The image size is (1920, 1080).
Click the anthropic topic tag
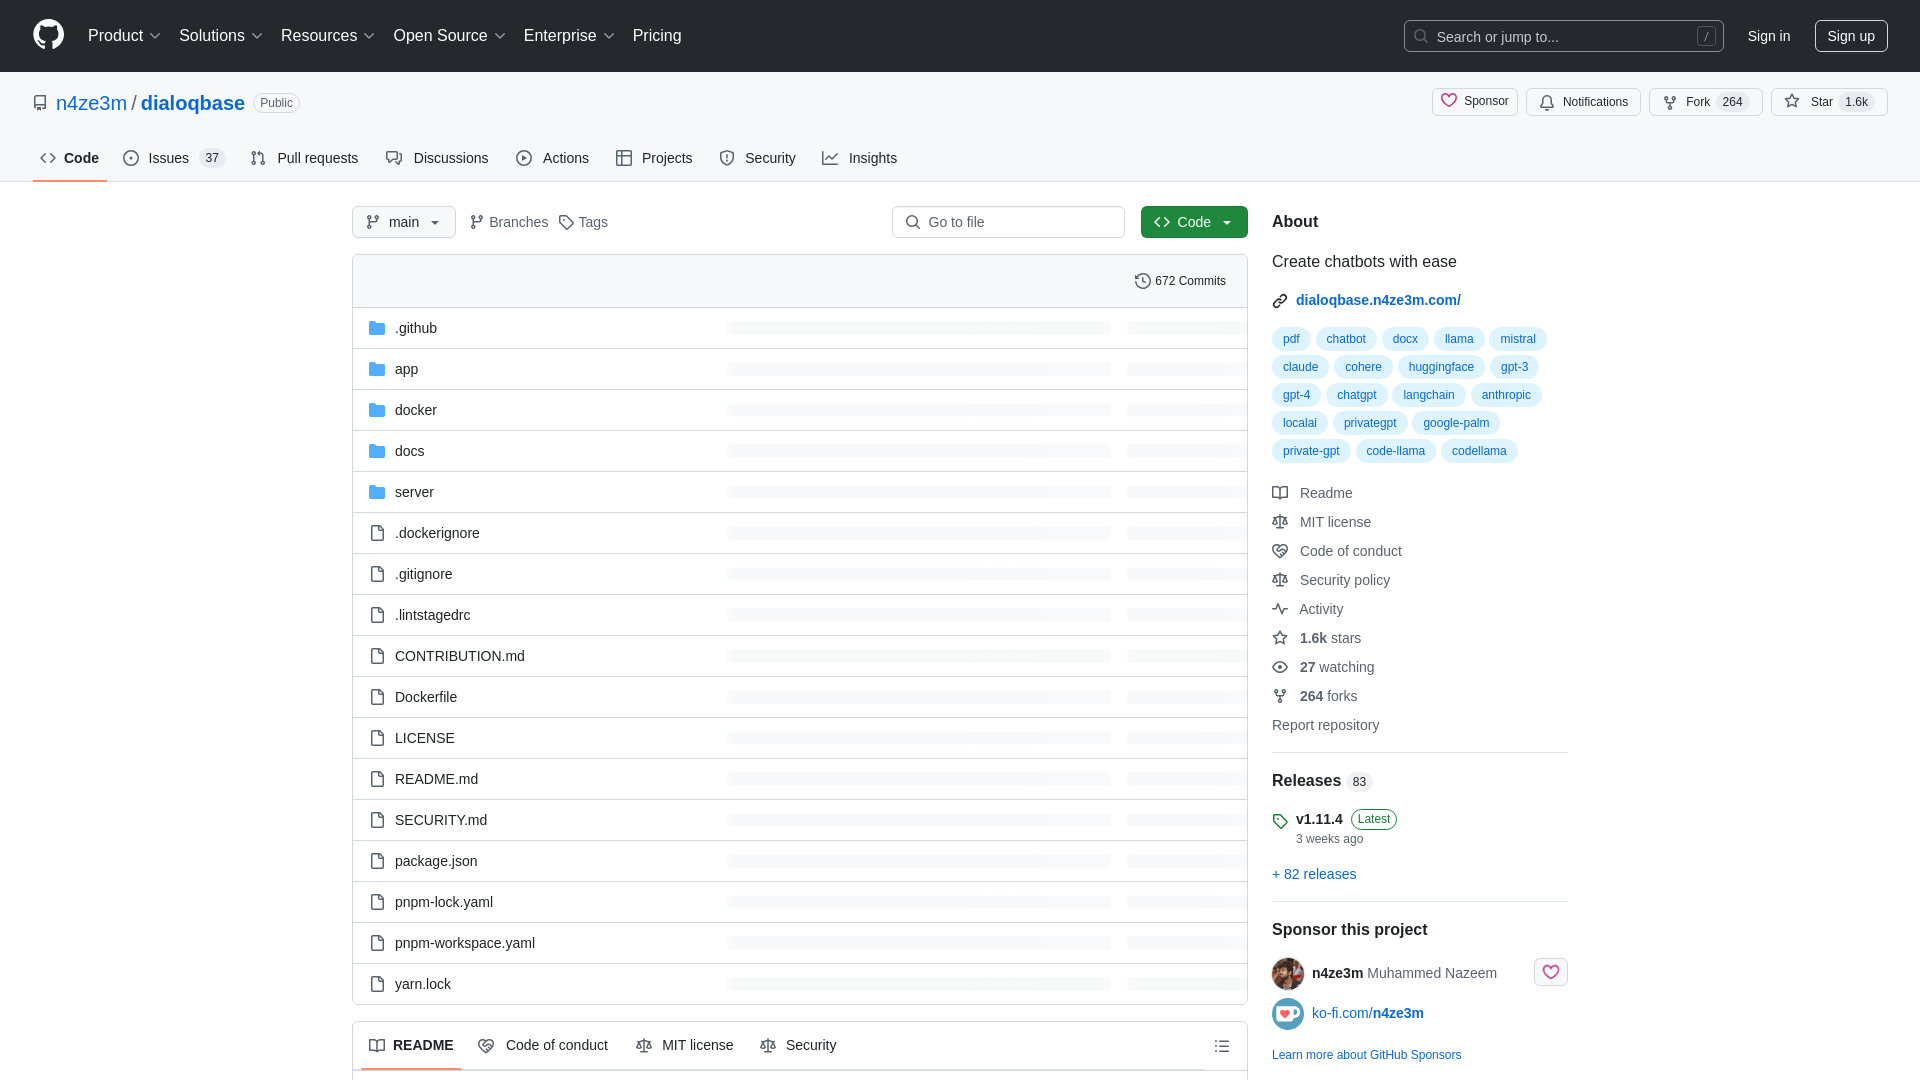1506,395
